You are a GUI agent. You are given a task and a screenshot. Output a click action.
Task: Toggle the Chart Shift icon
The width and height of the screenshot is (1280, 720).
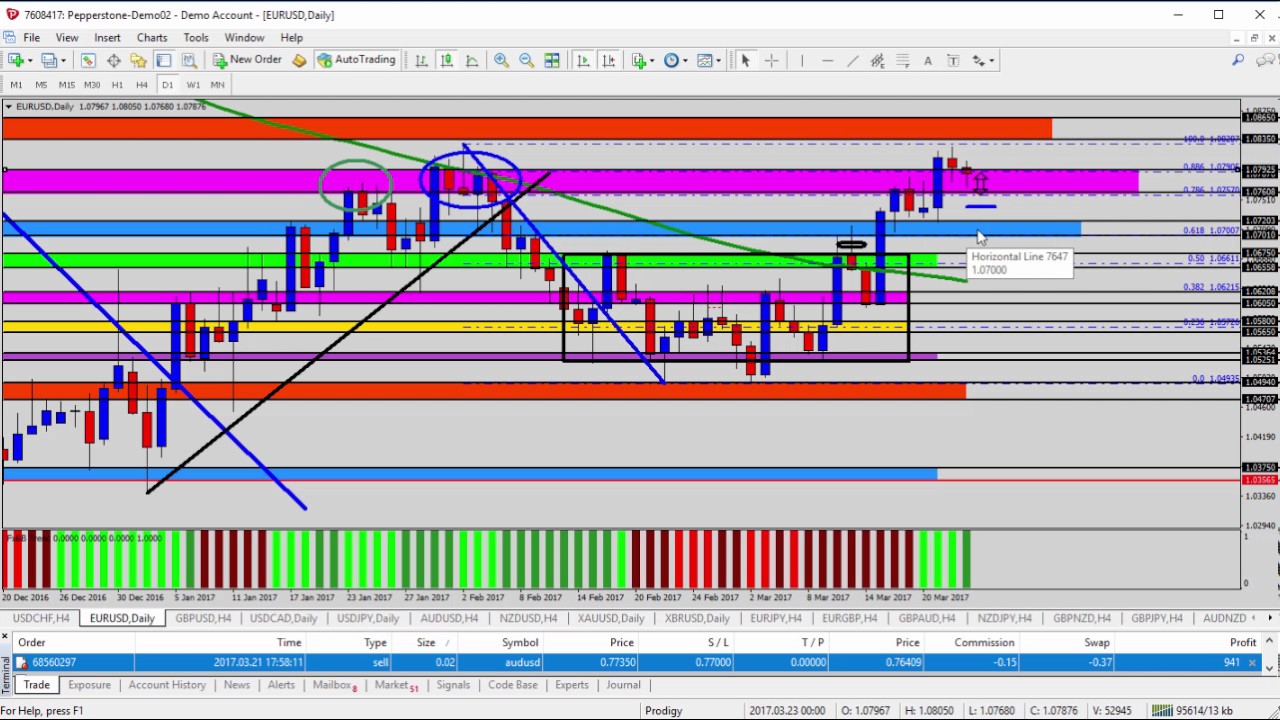tap(608, 60)
